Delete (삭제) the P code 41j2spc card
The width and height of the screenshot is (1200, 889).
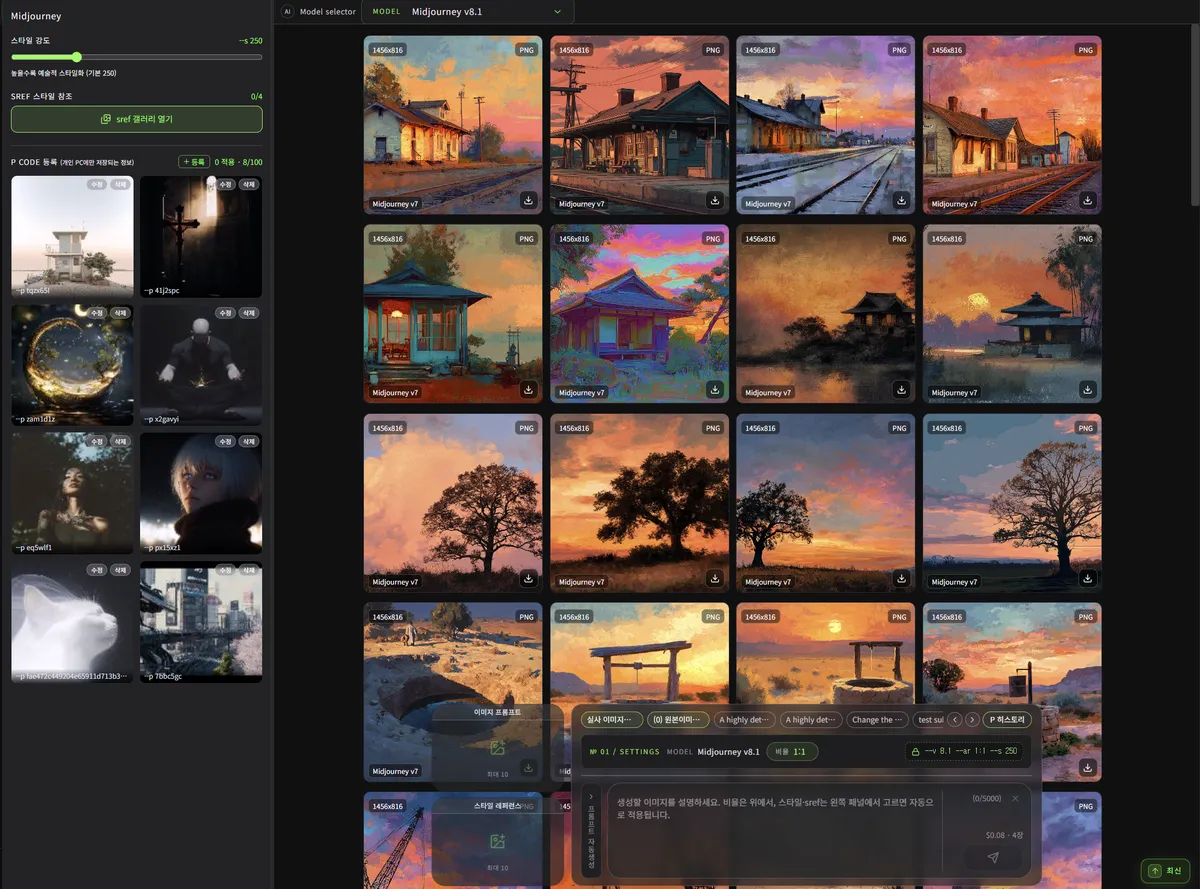point(249,185)
